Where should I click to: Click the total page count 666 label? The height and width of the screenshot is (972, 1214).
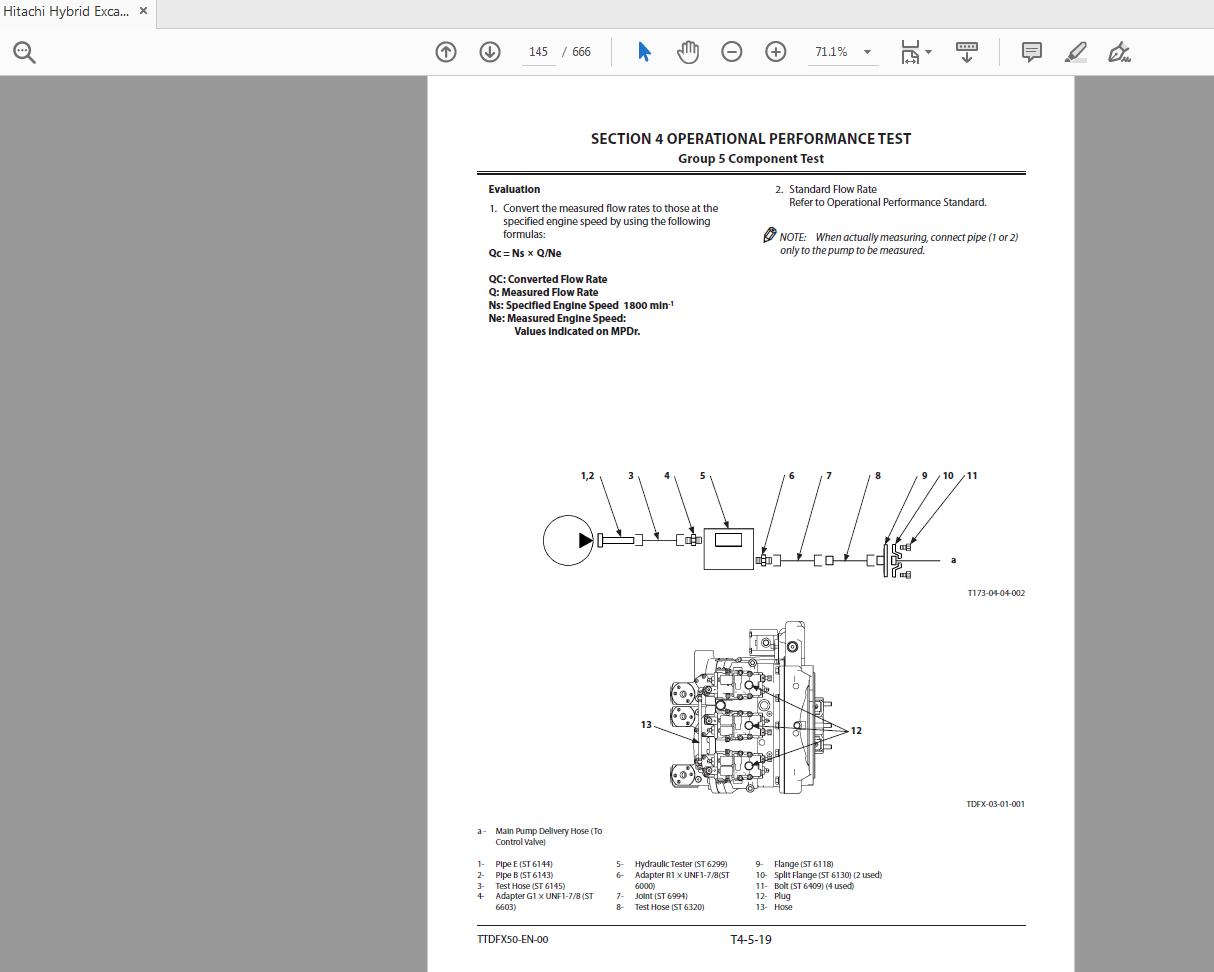coord(581,51)
